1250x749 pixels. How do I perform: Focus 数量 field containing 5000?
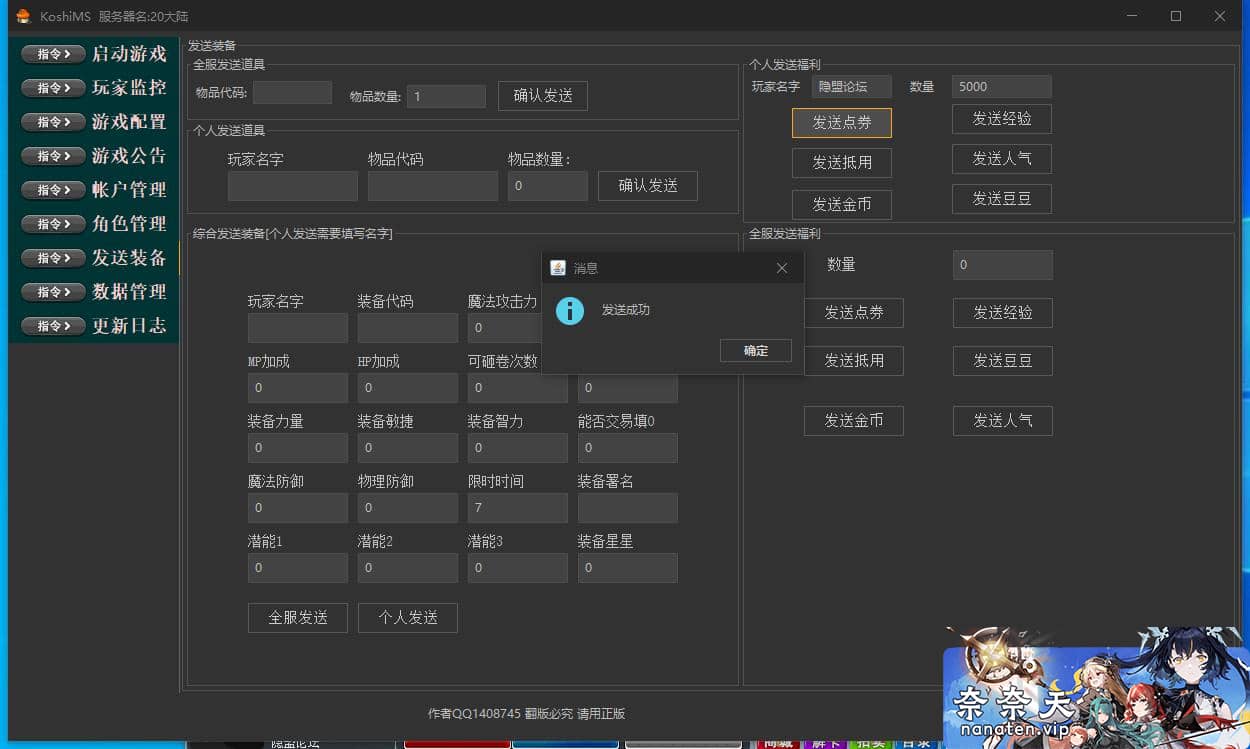coord(1002,87)
